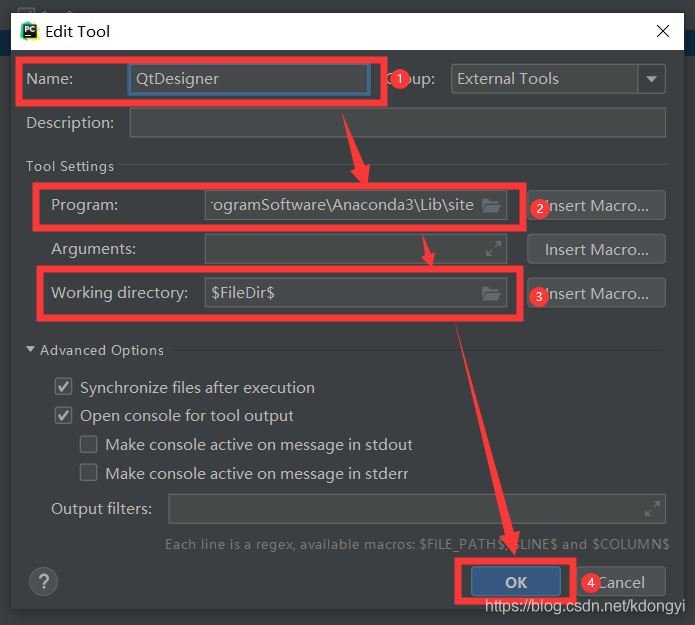Select the External Tools group combo box
695x625 pixels.
[x=543, y=79]
